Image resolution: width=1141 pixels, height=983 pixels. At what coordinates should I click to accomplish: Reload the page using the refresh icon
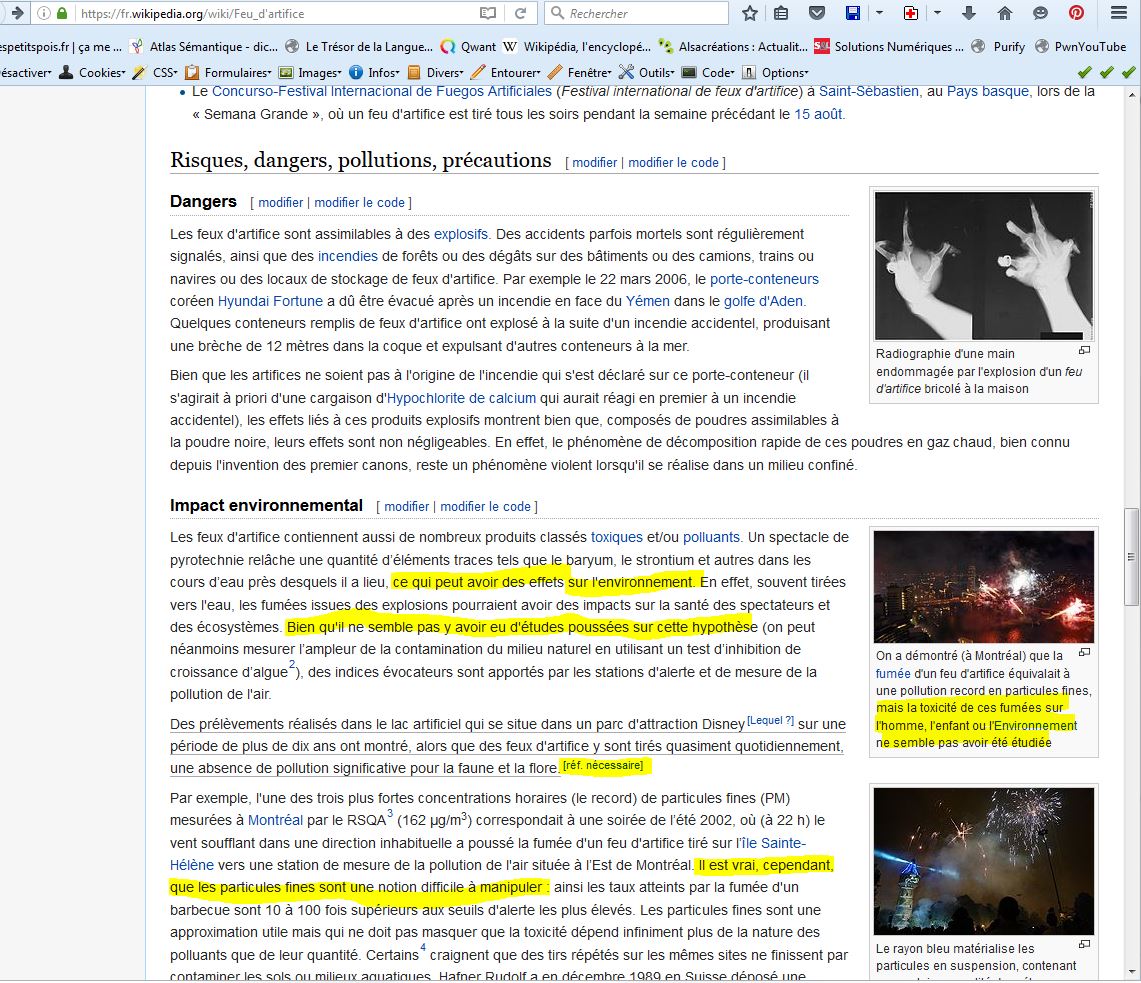click(x=520, y=13)
